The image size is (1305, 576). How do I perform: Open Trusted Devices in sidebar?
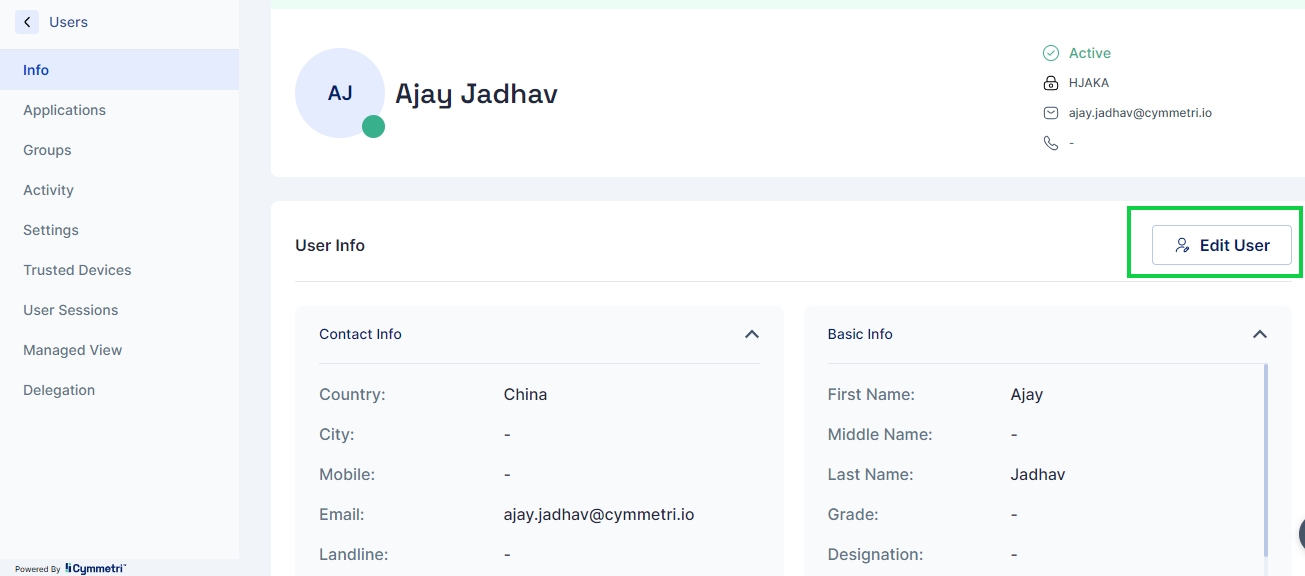77,270
